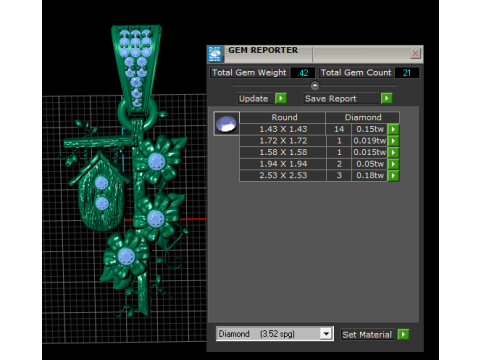Screen dimensions: 480x360
Task: Click the GEM REPORTER title bar text
Action: (x=263, y=50)
